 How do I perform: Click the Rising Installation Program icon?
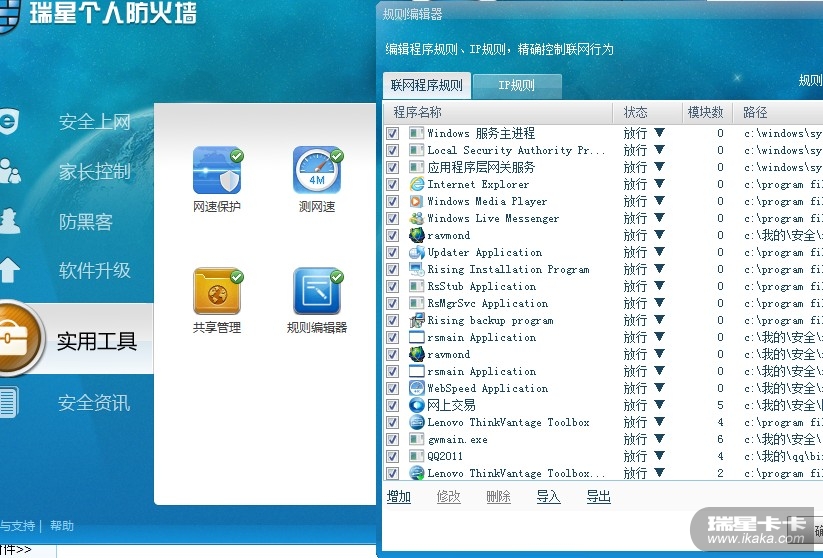click(x=417, y=269)
